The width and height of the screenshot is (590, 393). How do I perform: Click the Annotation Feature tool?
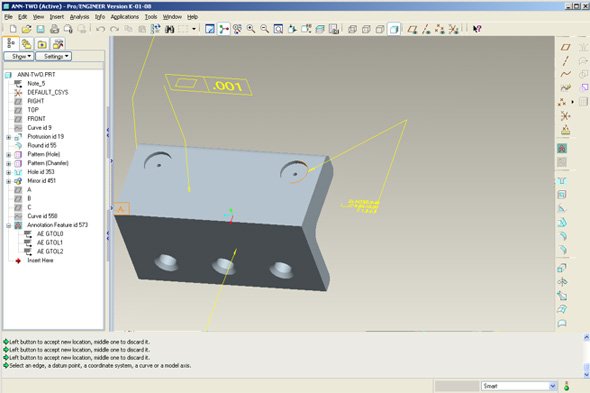(562, 148)
